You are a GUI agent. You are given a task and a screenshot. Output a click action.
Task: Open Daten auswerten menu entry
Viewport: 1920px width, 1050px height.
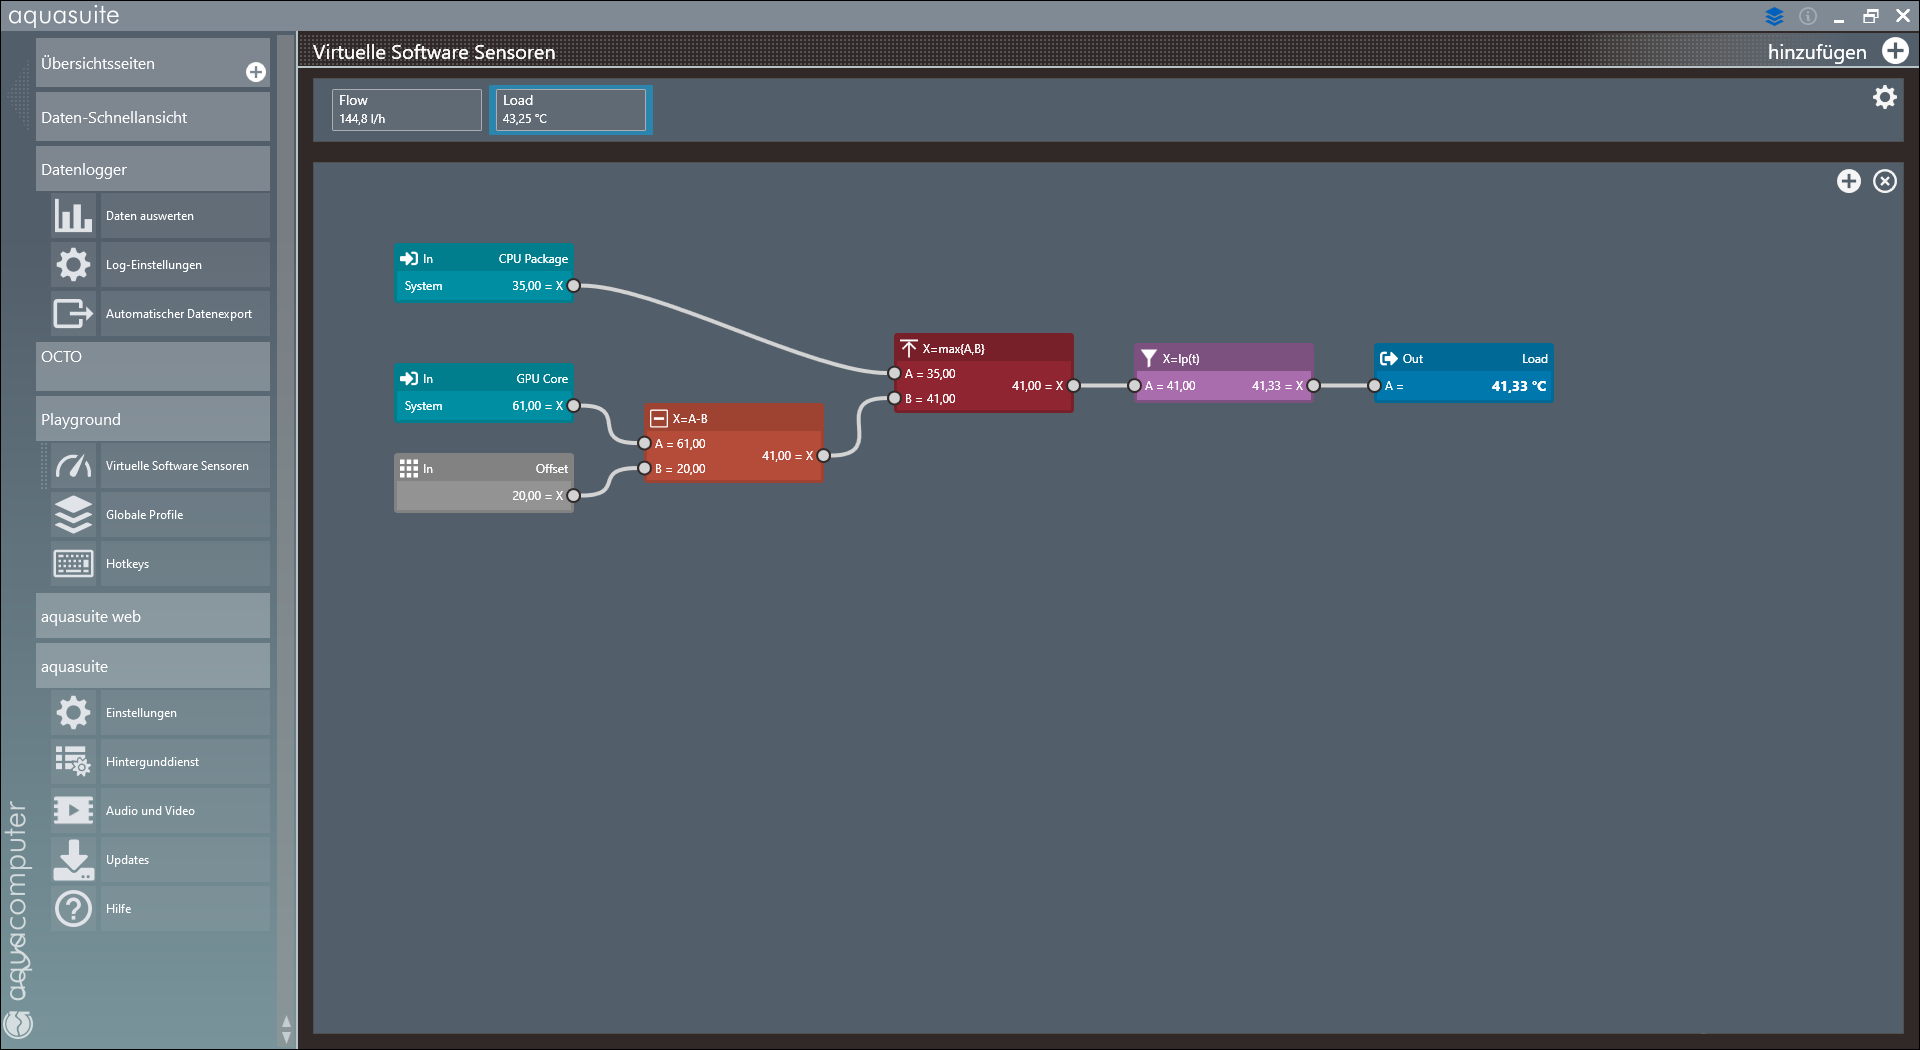pyautogui.click(x=185, y=216)
